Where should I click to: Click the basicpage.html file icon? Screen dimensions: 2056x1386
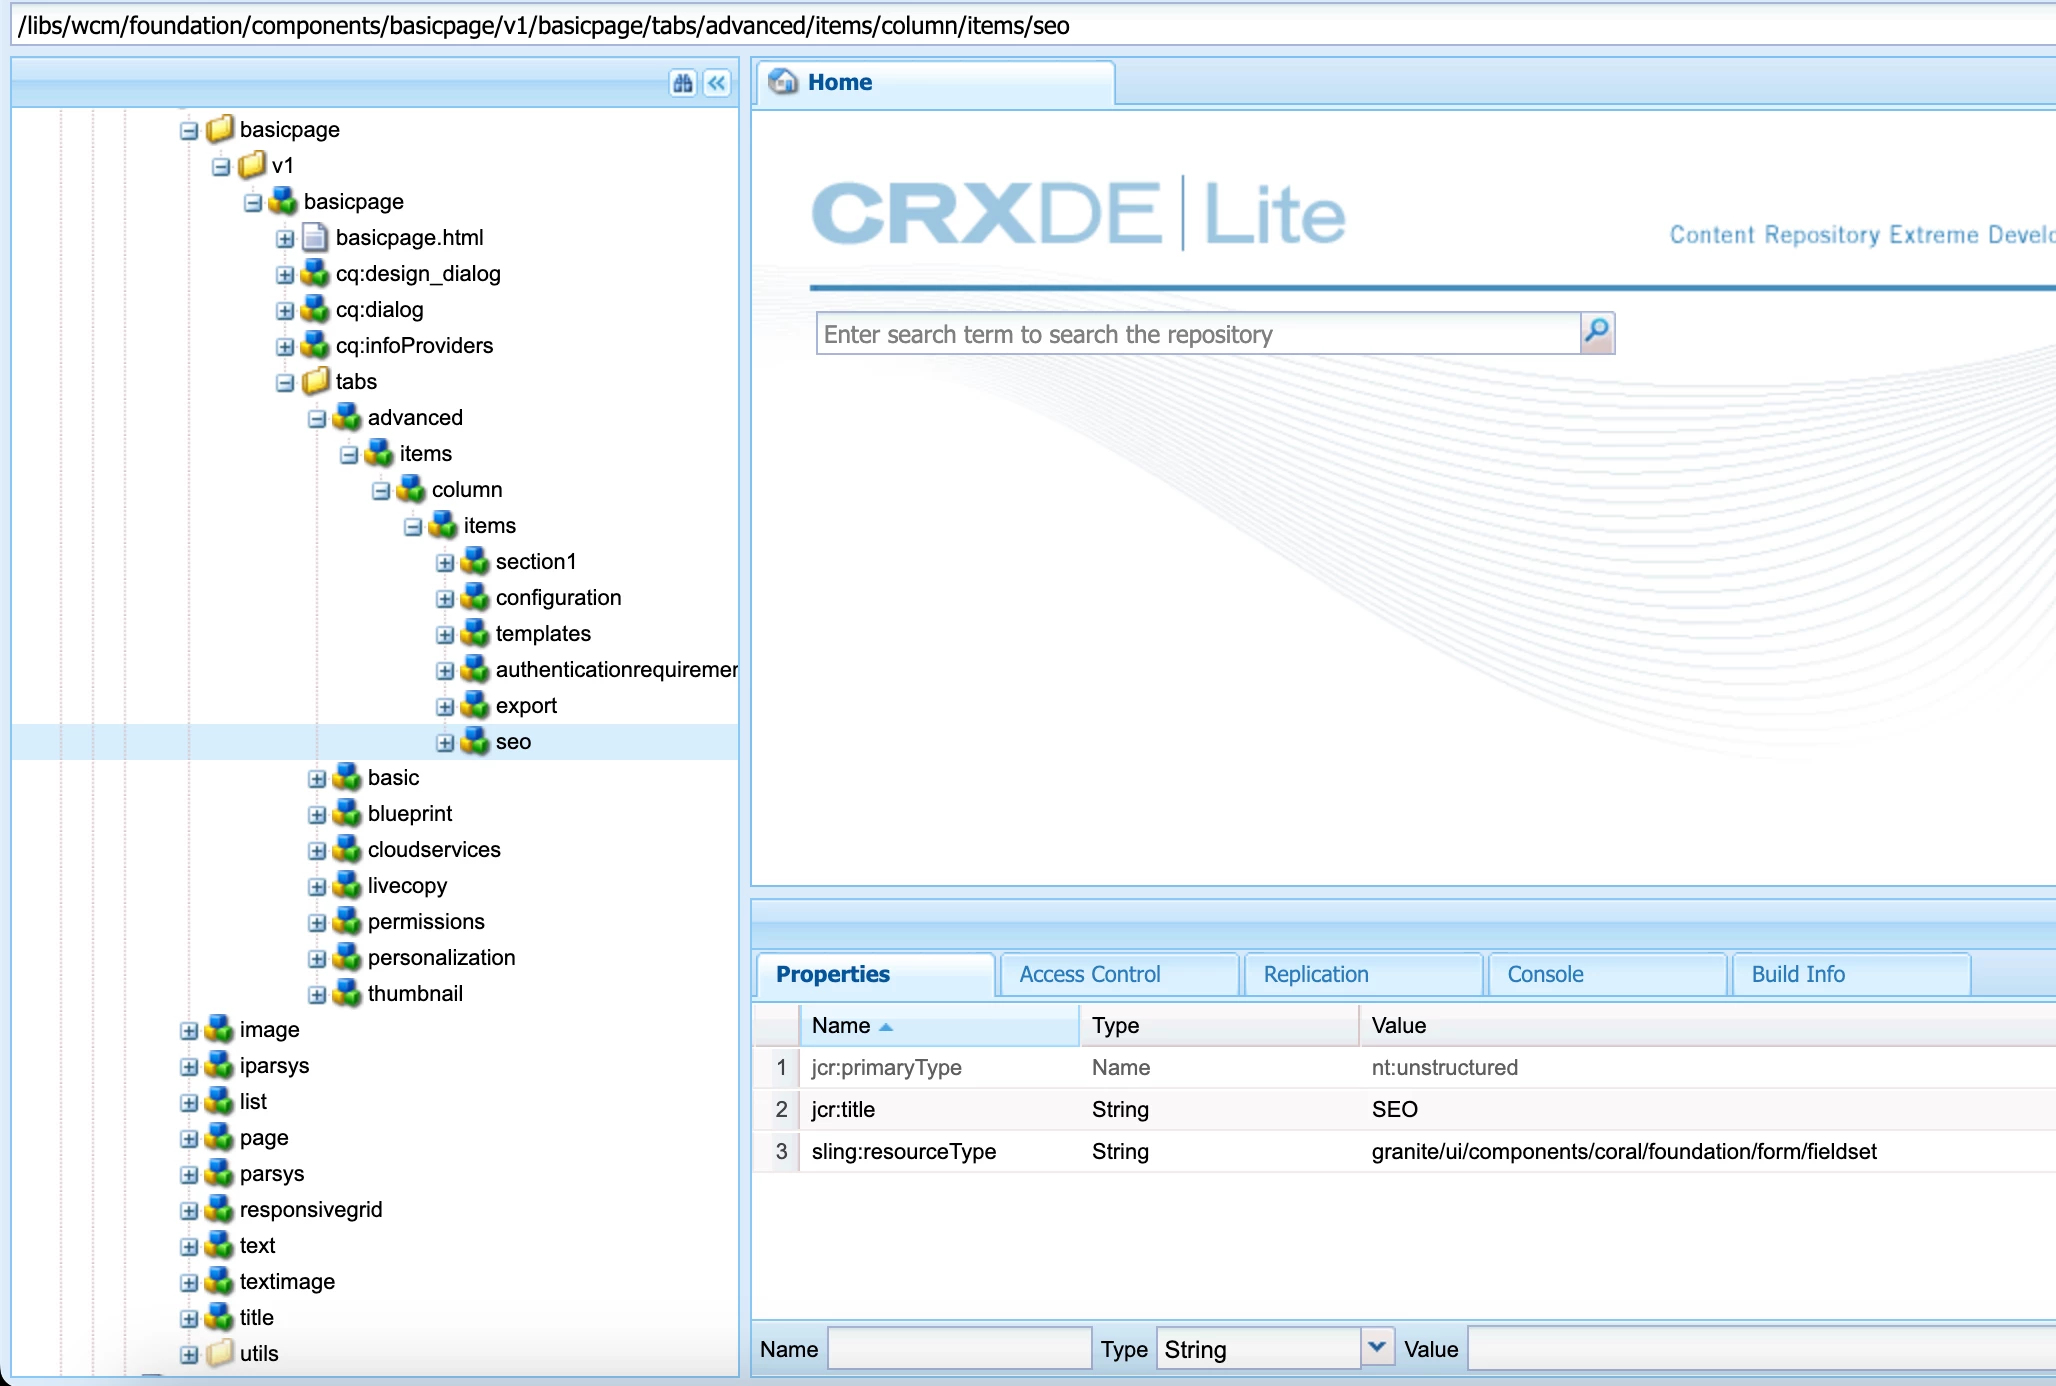pos(315,238)
